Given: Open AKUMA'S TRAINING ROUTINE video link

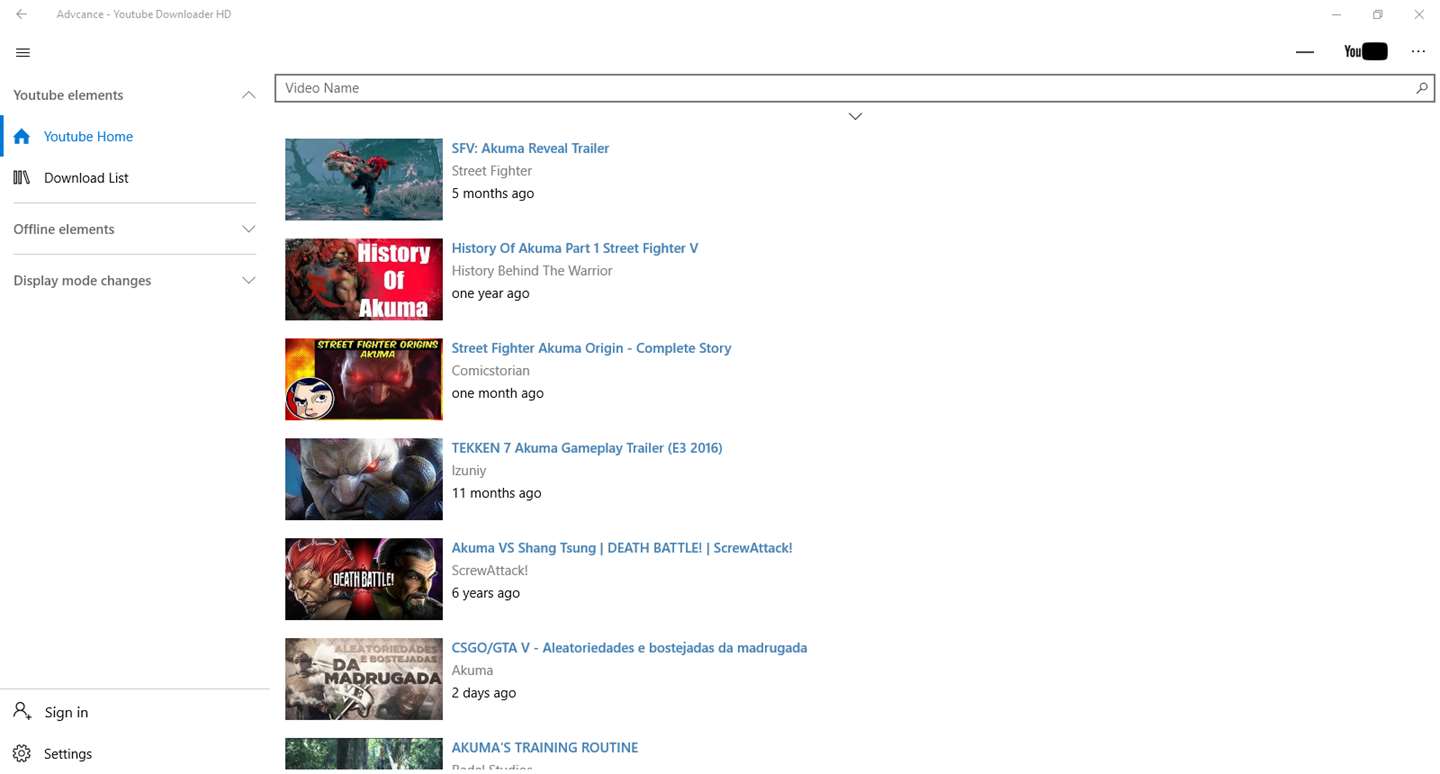Looking at the screenshot, I should coord(545,747).
